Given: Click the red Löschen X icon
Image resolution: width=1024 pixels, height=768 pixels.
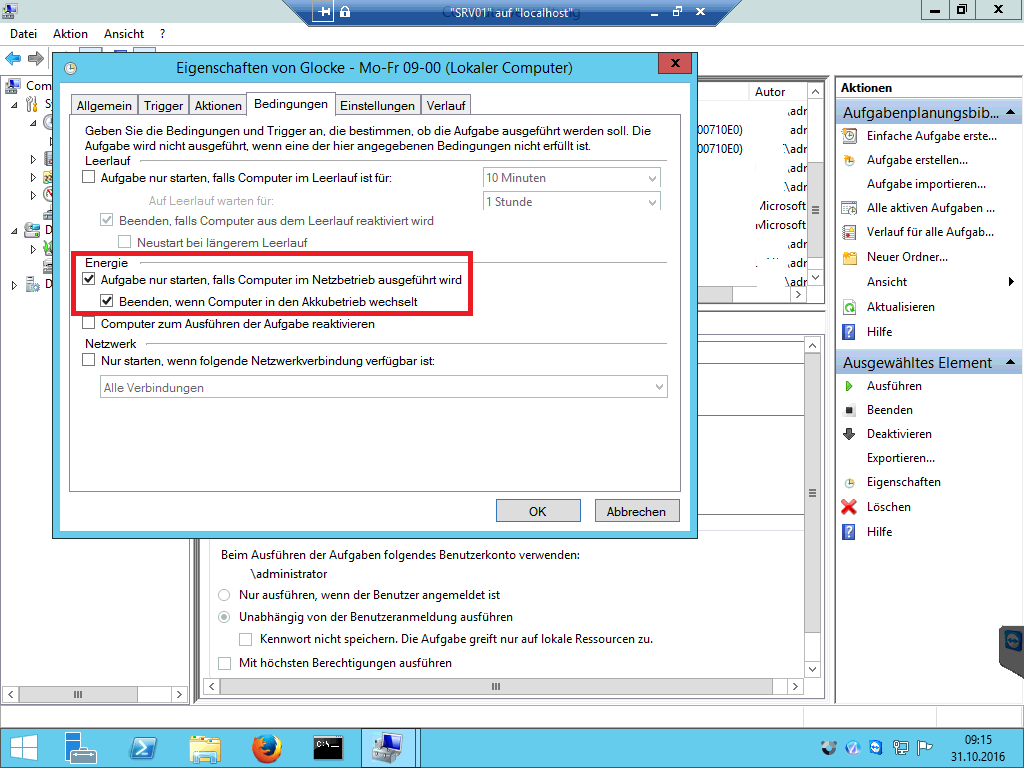Looking at the screenshot, I should click(849, 507).
